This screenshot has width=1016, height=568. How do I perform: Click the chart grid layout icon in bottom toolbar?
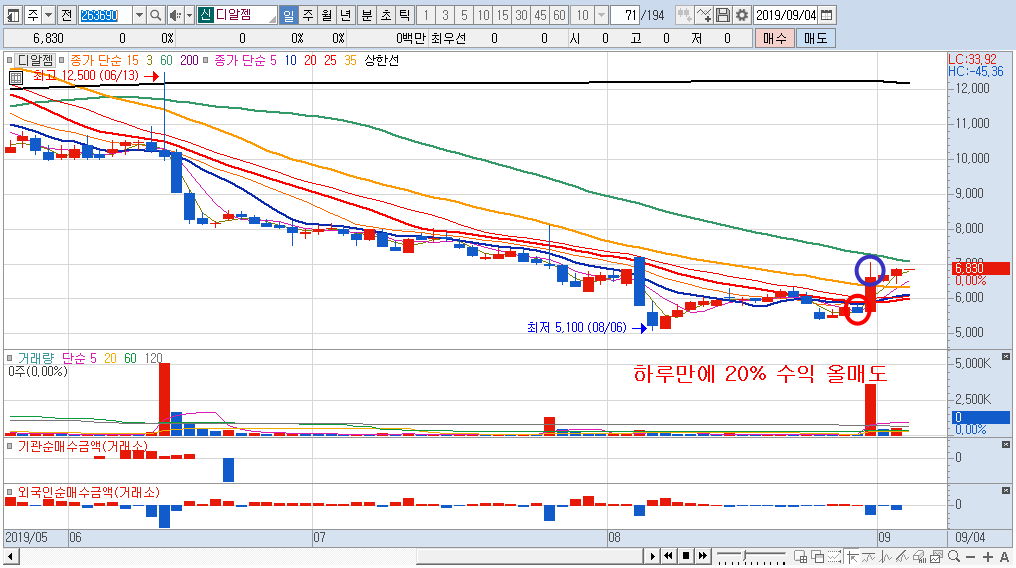[801, 556]
